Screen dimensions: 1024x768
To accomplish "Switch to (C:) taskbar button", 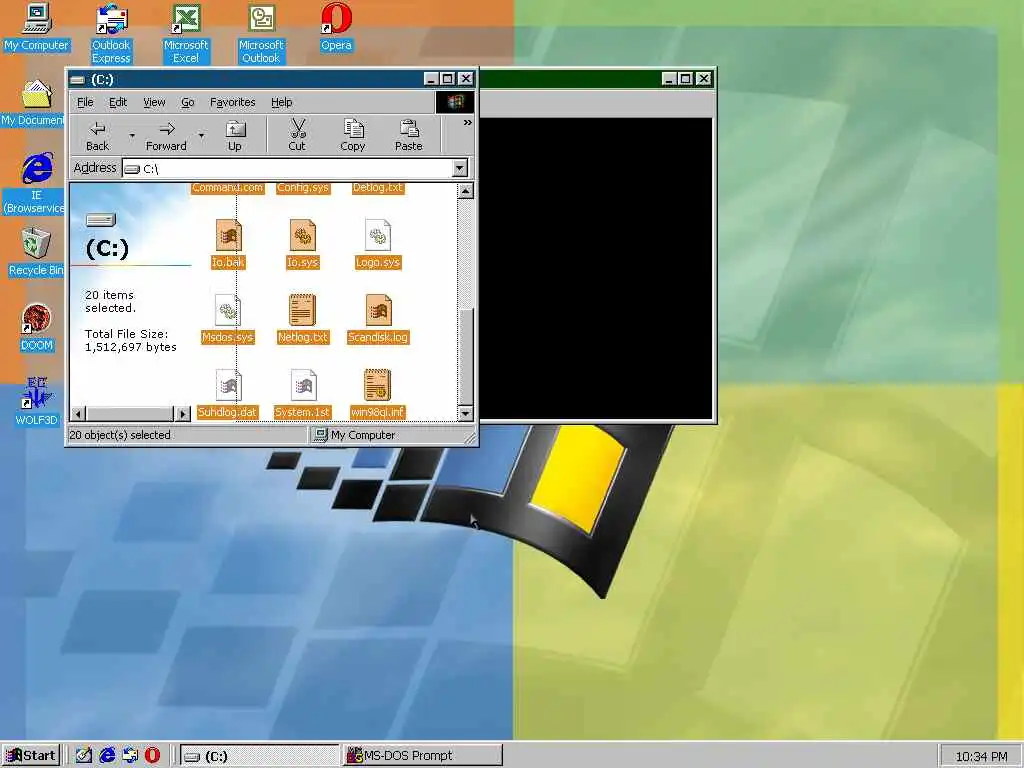I will pyautogui.click(x=259, y=756).
